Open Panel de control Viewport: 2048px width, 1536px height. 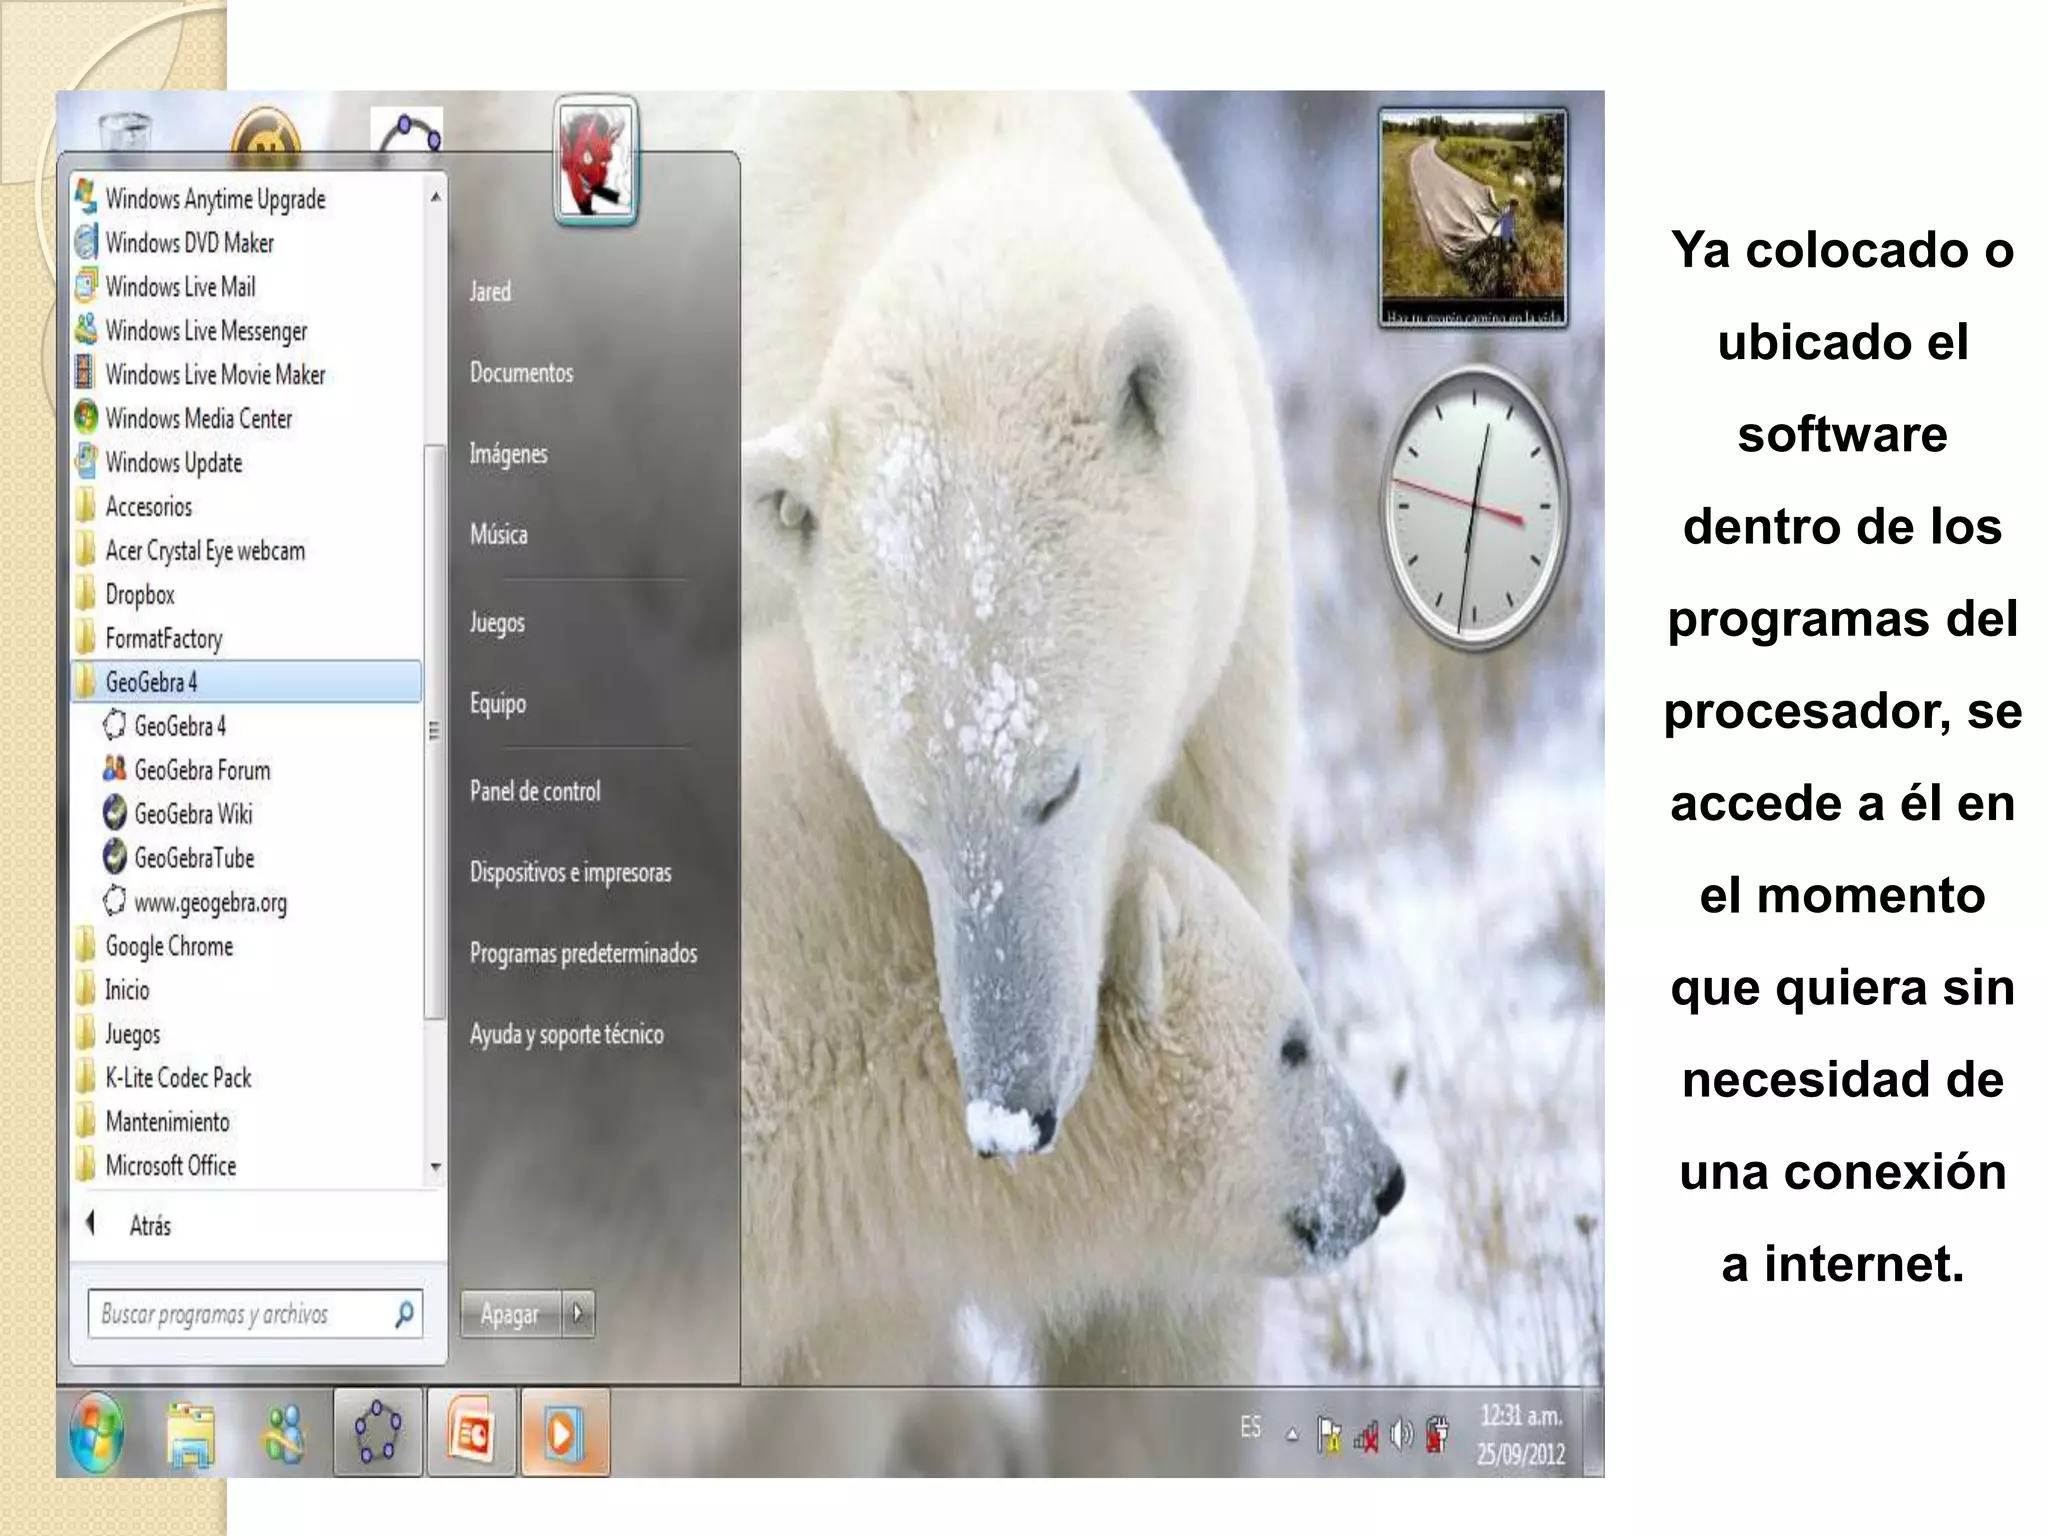(535, 791)
